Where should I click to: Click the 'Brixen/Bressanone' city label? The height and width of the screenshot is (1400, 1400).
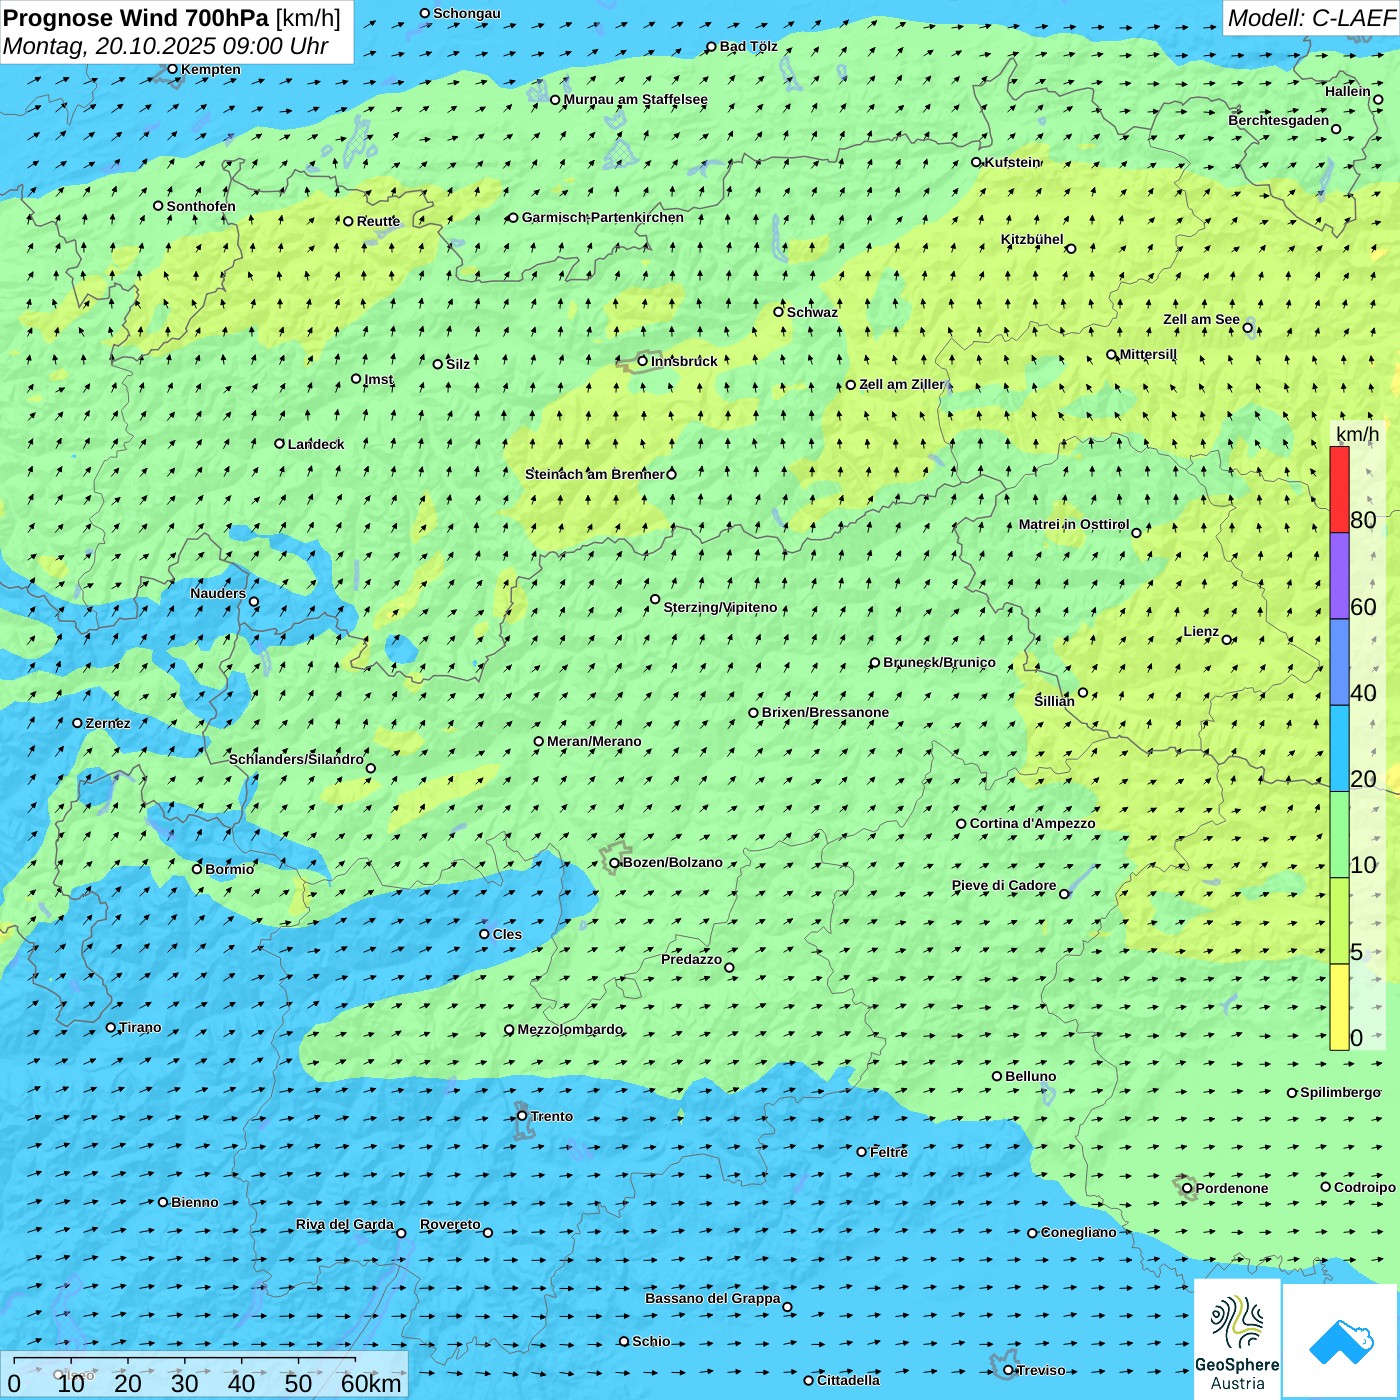click(825, 713)
